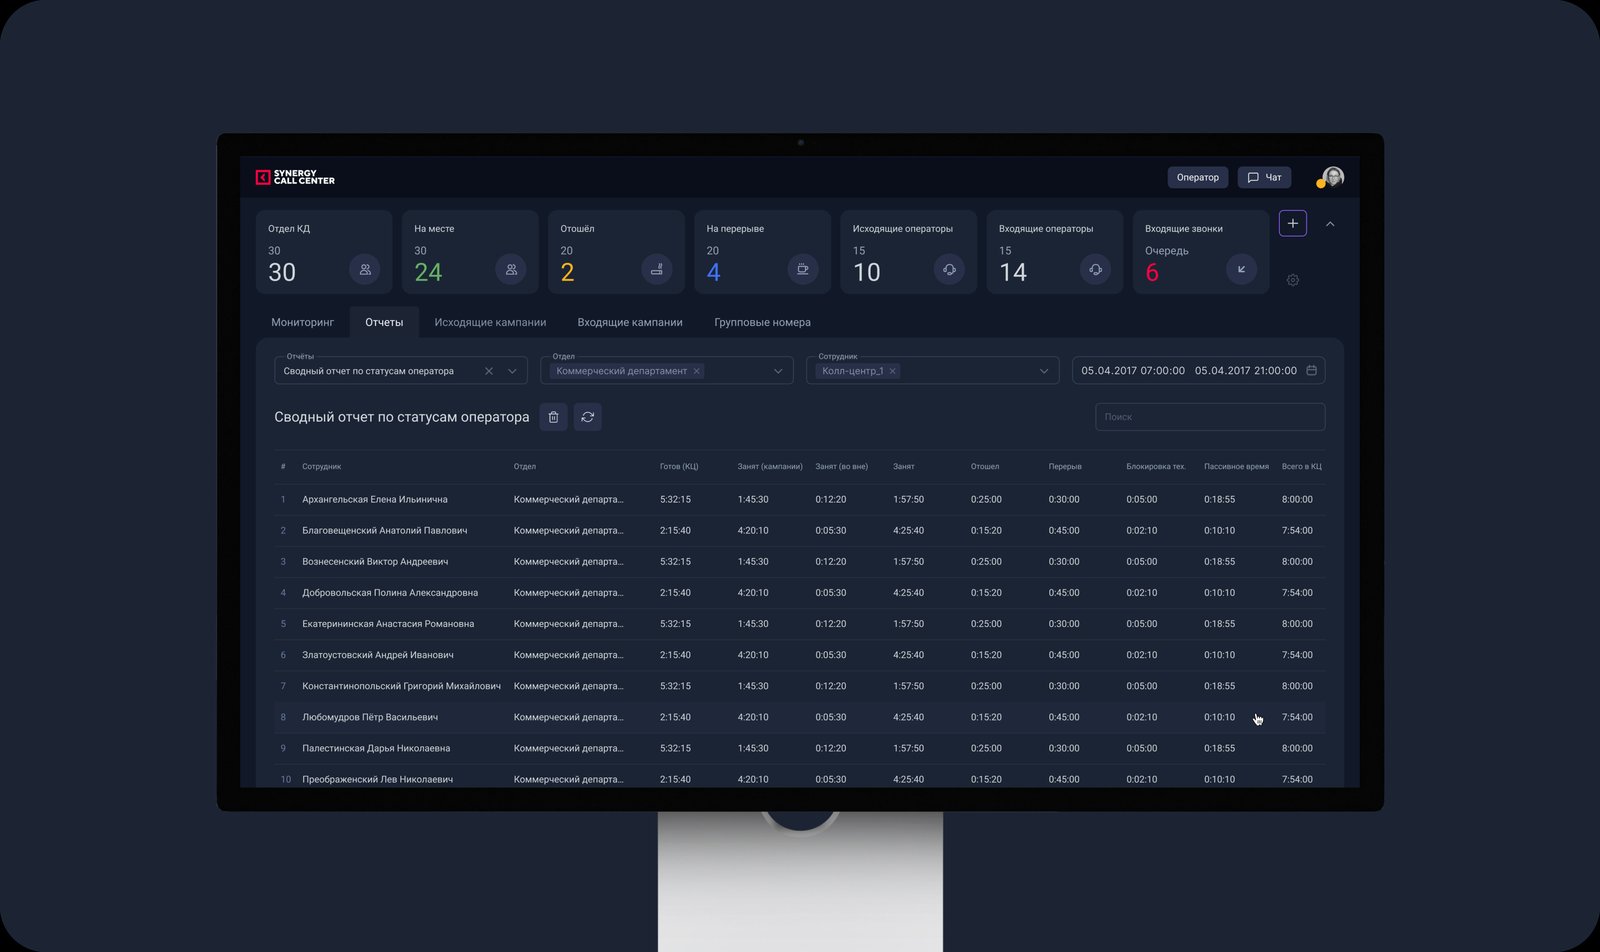Expand the Отчёты report dropdown
The width and height of the screenshot is (1600, 952).
point(512,371)
